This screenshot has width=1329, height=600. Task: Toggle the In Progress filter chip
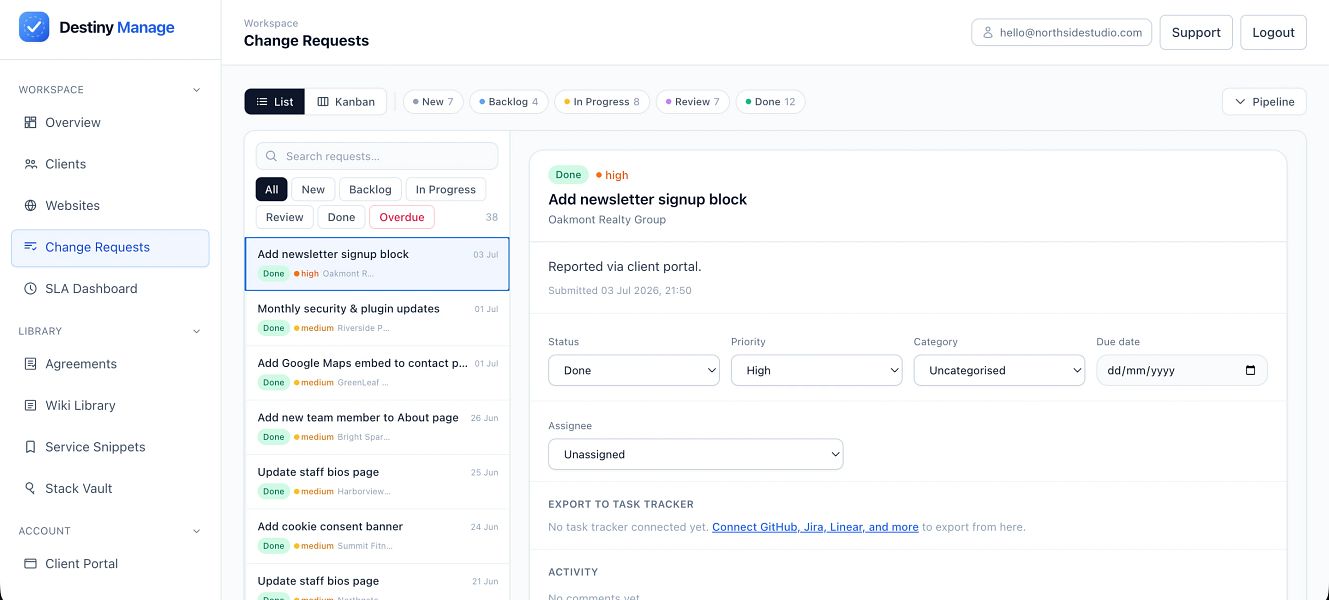[446, 189]
